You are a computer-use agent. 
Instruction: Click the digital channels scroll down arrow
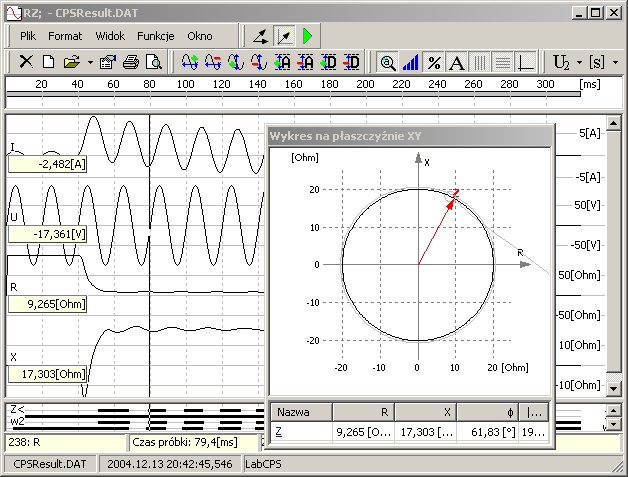tap(614, 424)
